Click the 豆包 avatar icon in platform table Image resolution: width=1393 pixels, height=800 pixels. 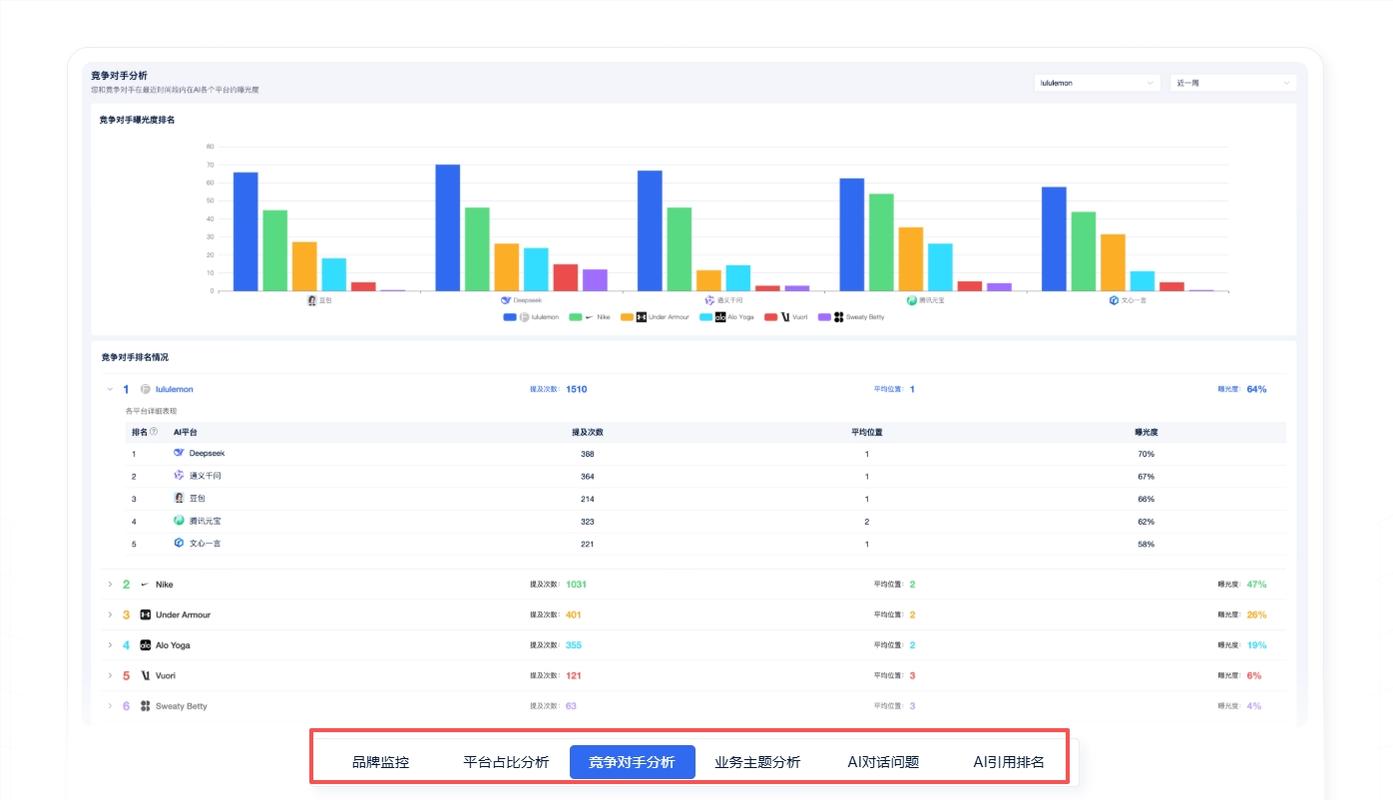click(x=179, y=498)
